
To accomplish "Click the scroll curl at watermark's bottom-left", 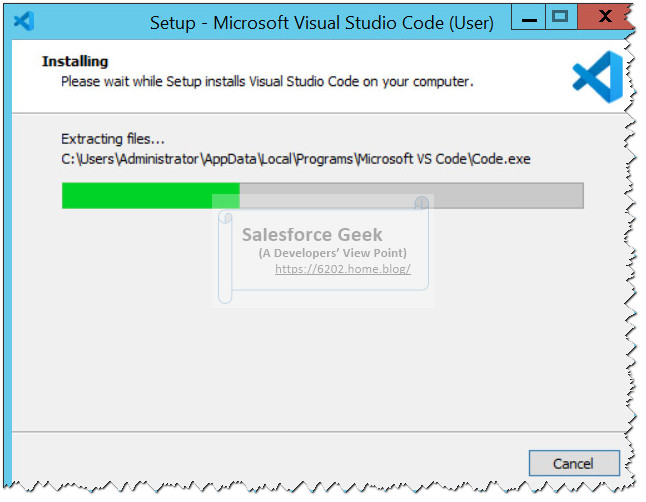I will tap(225, 295).
